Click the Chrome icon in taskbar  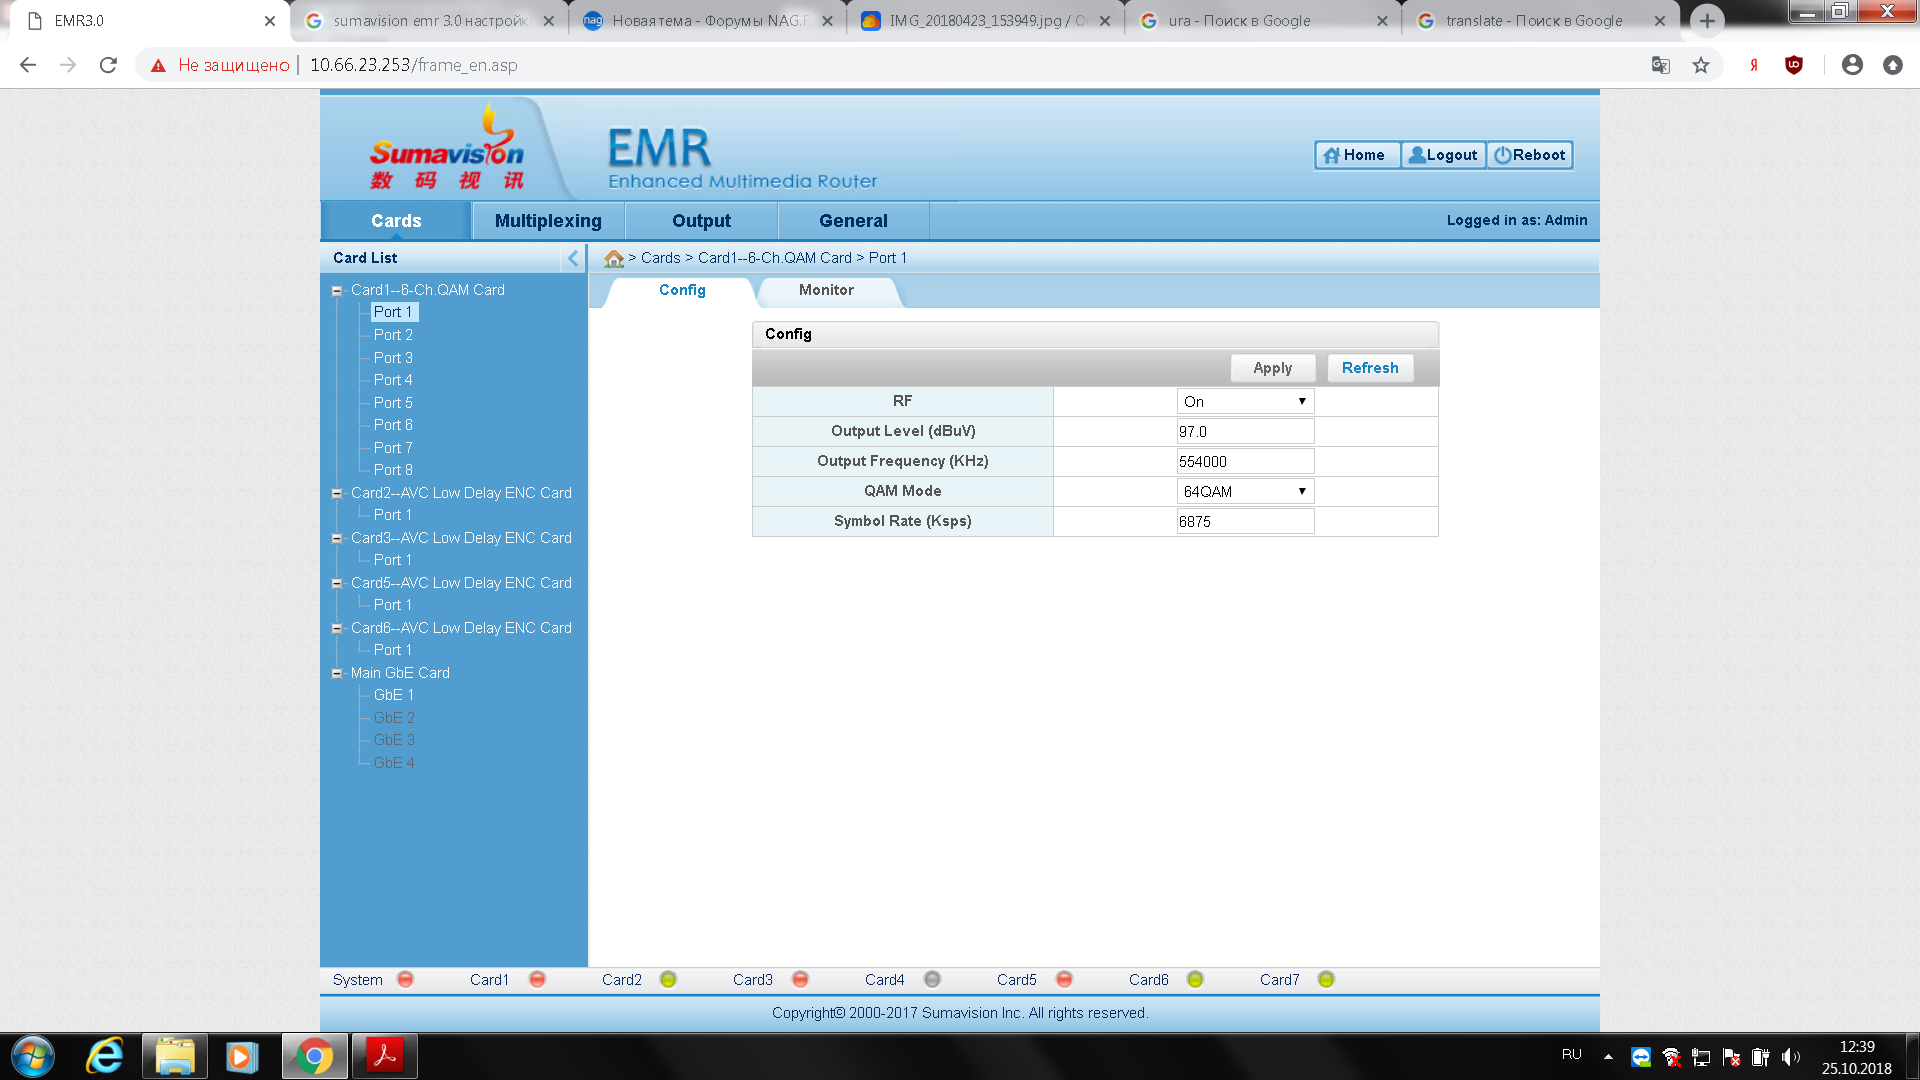[x=314, y=1056]
